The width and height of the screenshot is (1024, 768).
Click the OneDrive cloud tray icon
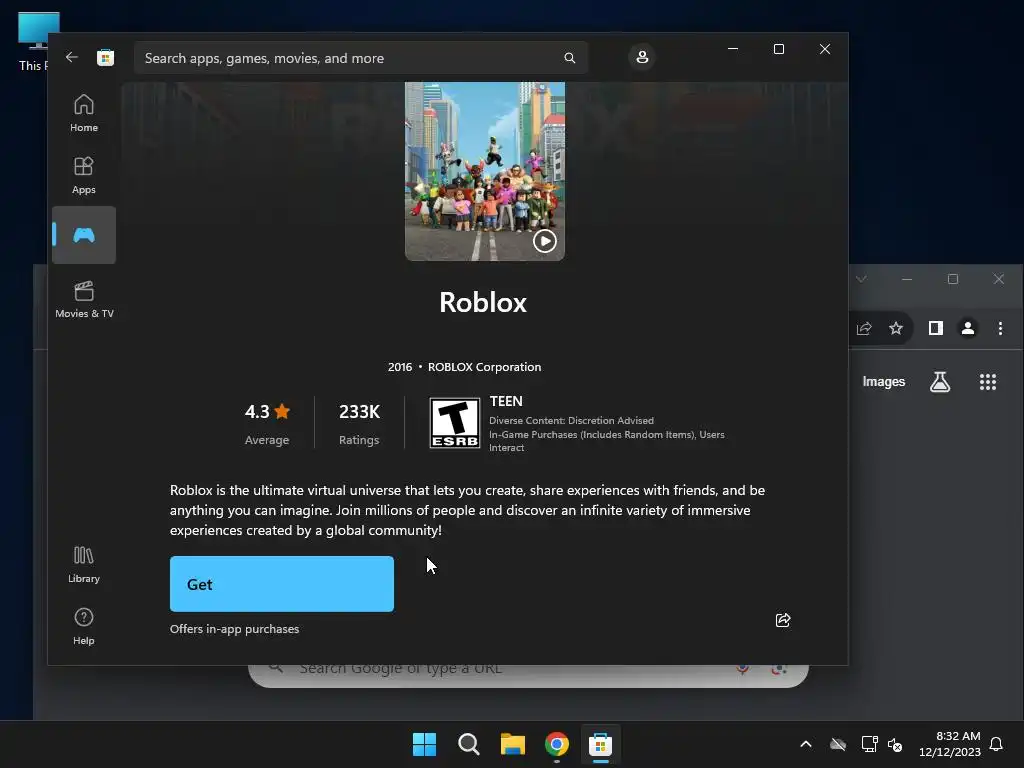(838, 744)
